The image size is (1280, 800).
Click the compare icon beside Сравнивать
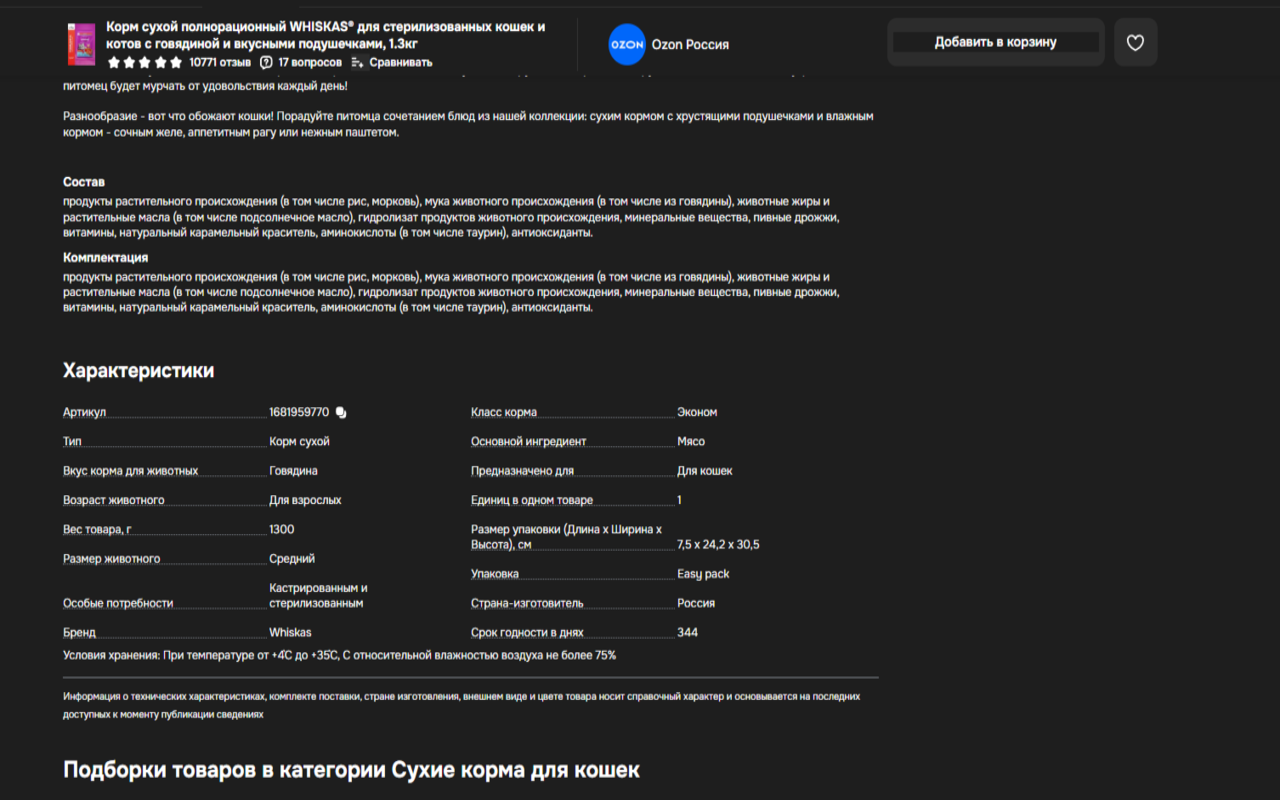pyautogui.click(x=358, y=62)
